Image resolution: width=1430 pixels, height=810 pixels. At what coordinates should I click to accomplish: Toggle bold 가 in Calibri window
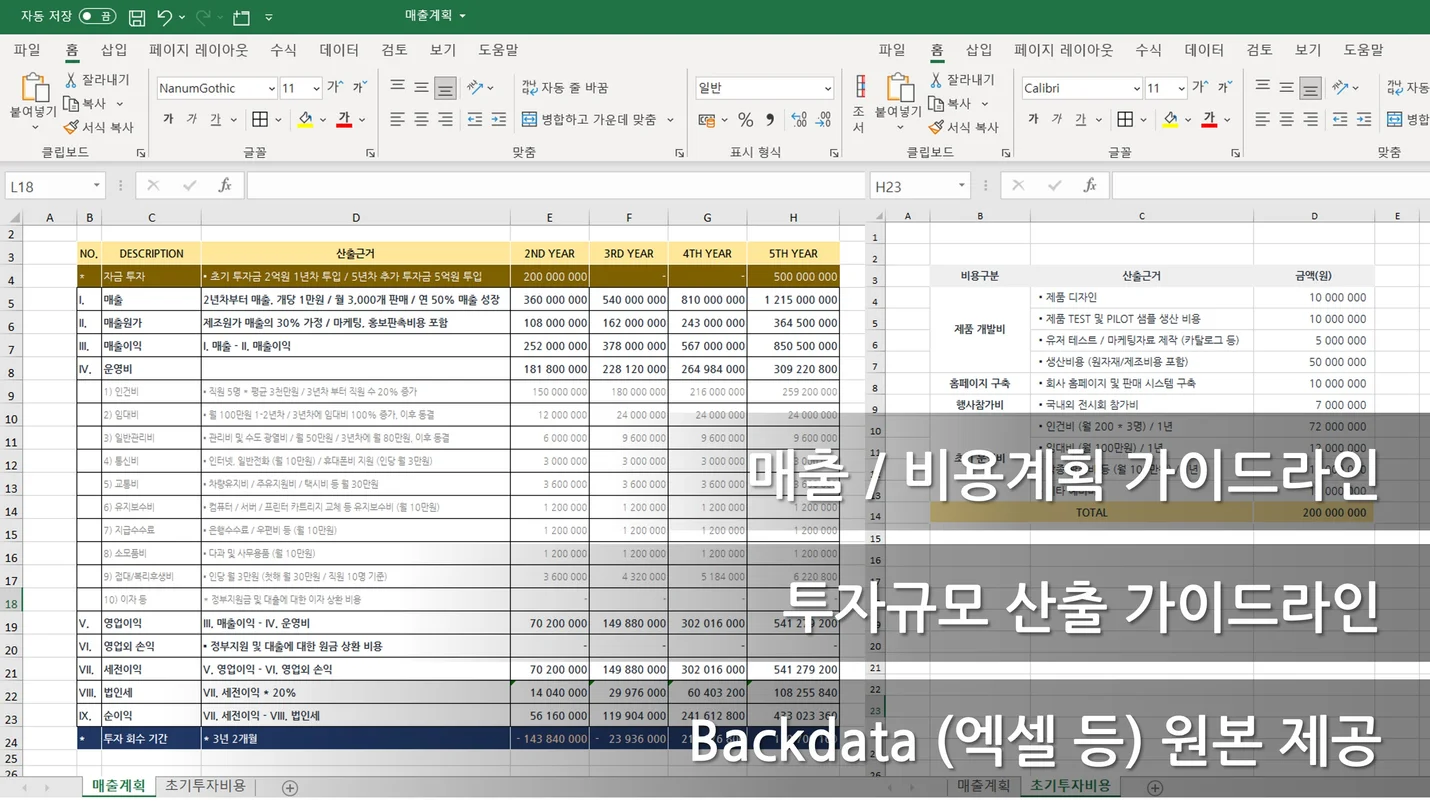click(1033, 120)
